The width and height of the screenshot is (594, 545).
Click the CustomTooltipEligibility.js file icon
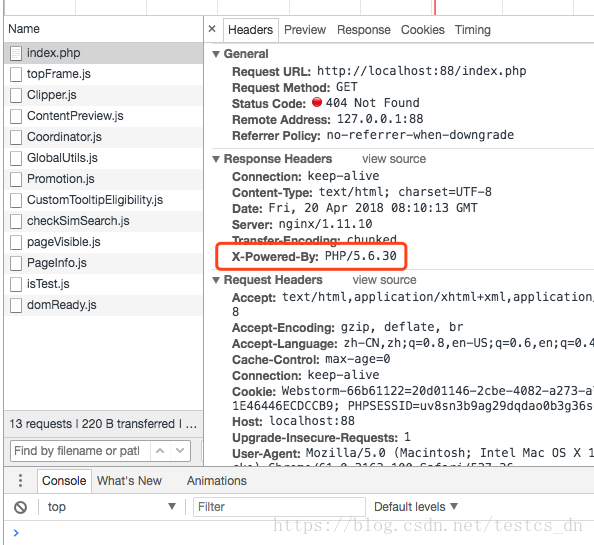[16, 200]
